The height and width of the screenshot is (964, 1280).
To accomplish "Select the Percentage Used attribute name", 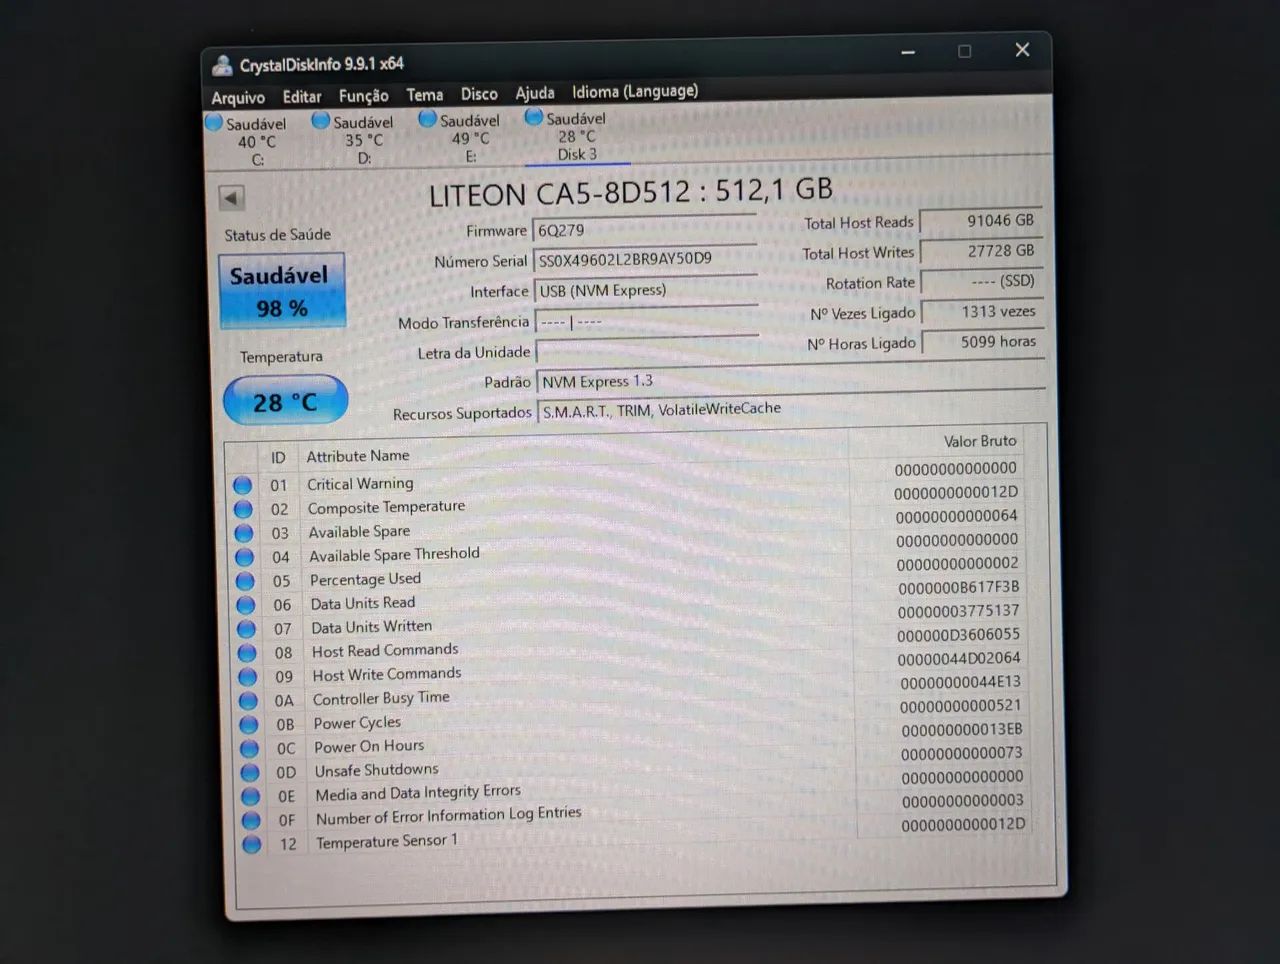I will click(x=365, y=579).
